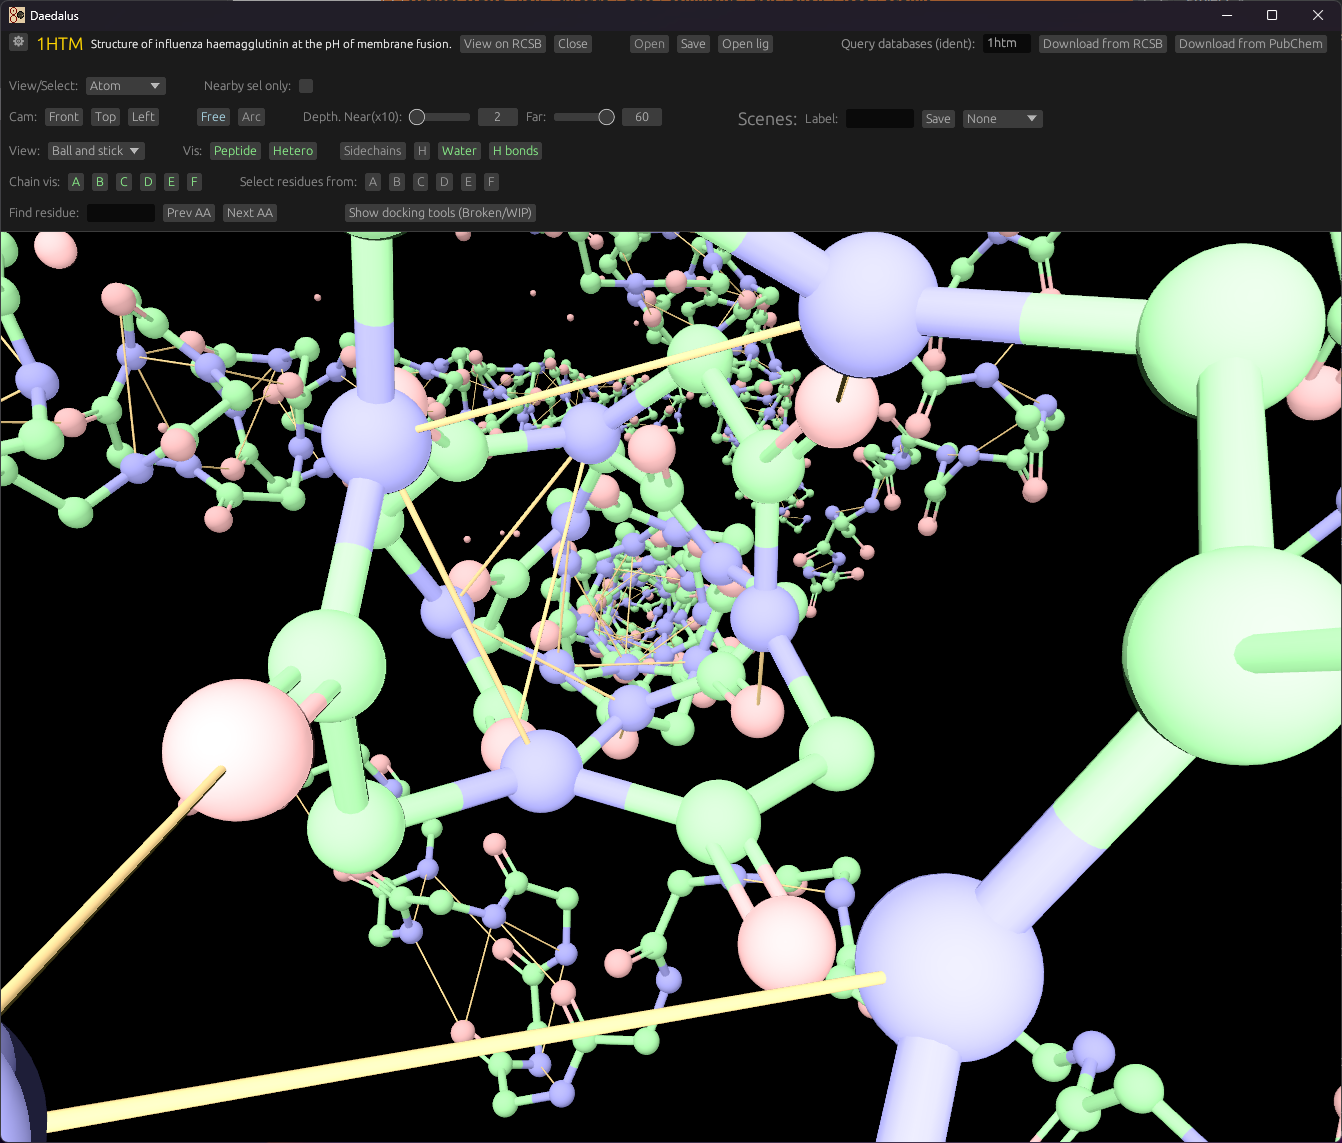This screenshot has height=1143, width=1342.
Task: Select residues from chain E
Action: (468, 182)
